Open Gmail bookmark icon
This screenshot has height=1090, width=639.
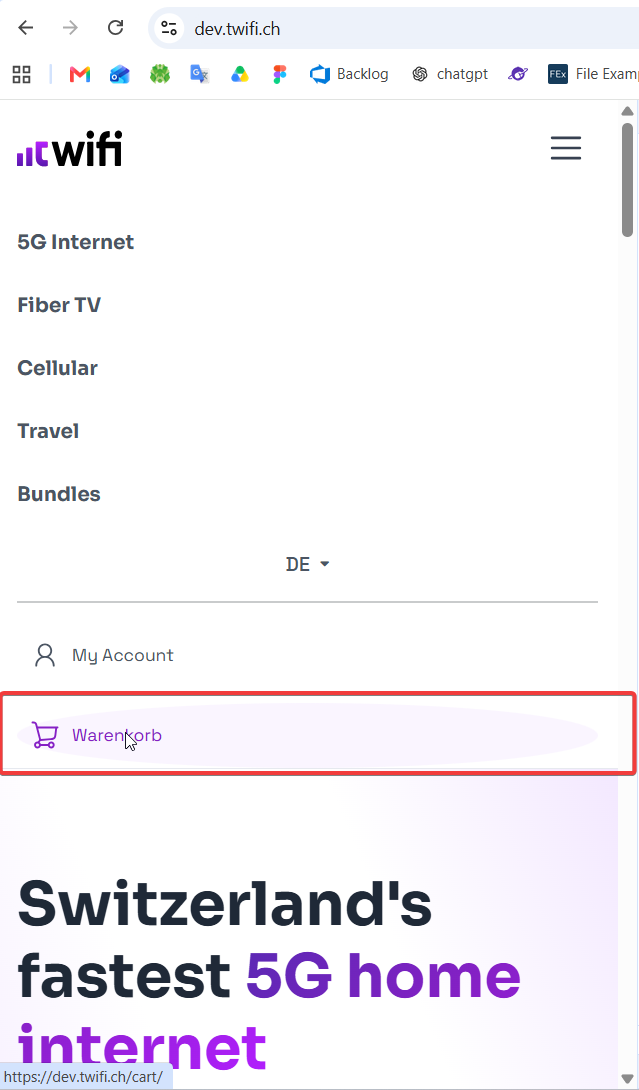click(80, 74)
